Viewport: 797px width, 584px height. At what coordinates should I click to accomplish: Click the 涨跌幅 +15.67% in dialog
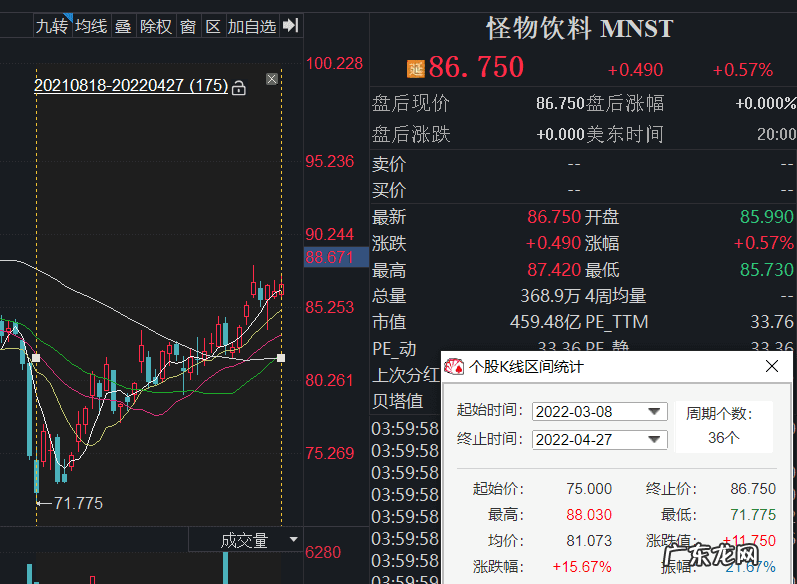point(582,567)
